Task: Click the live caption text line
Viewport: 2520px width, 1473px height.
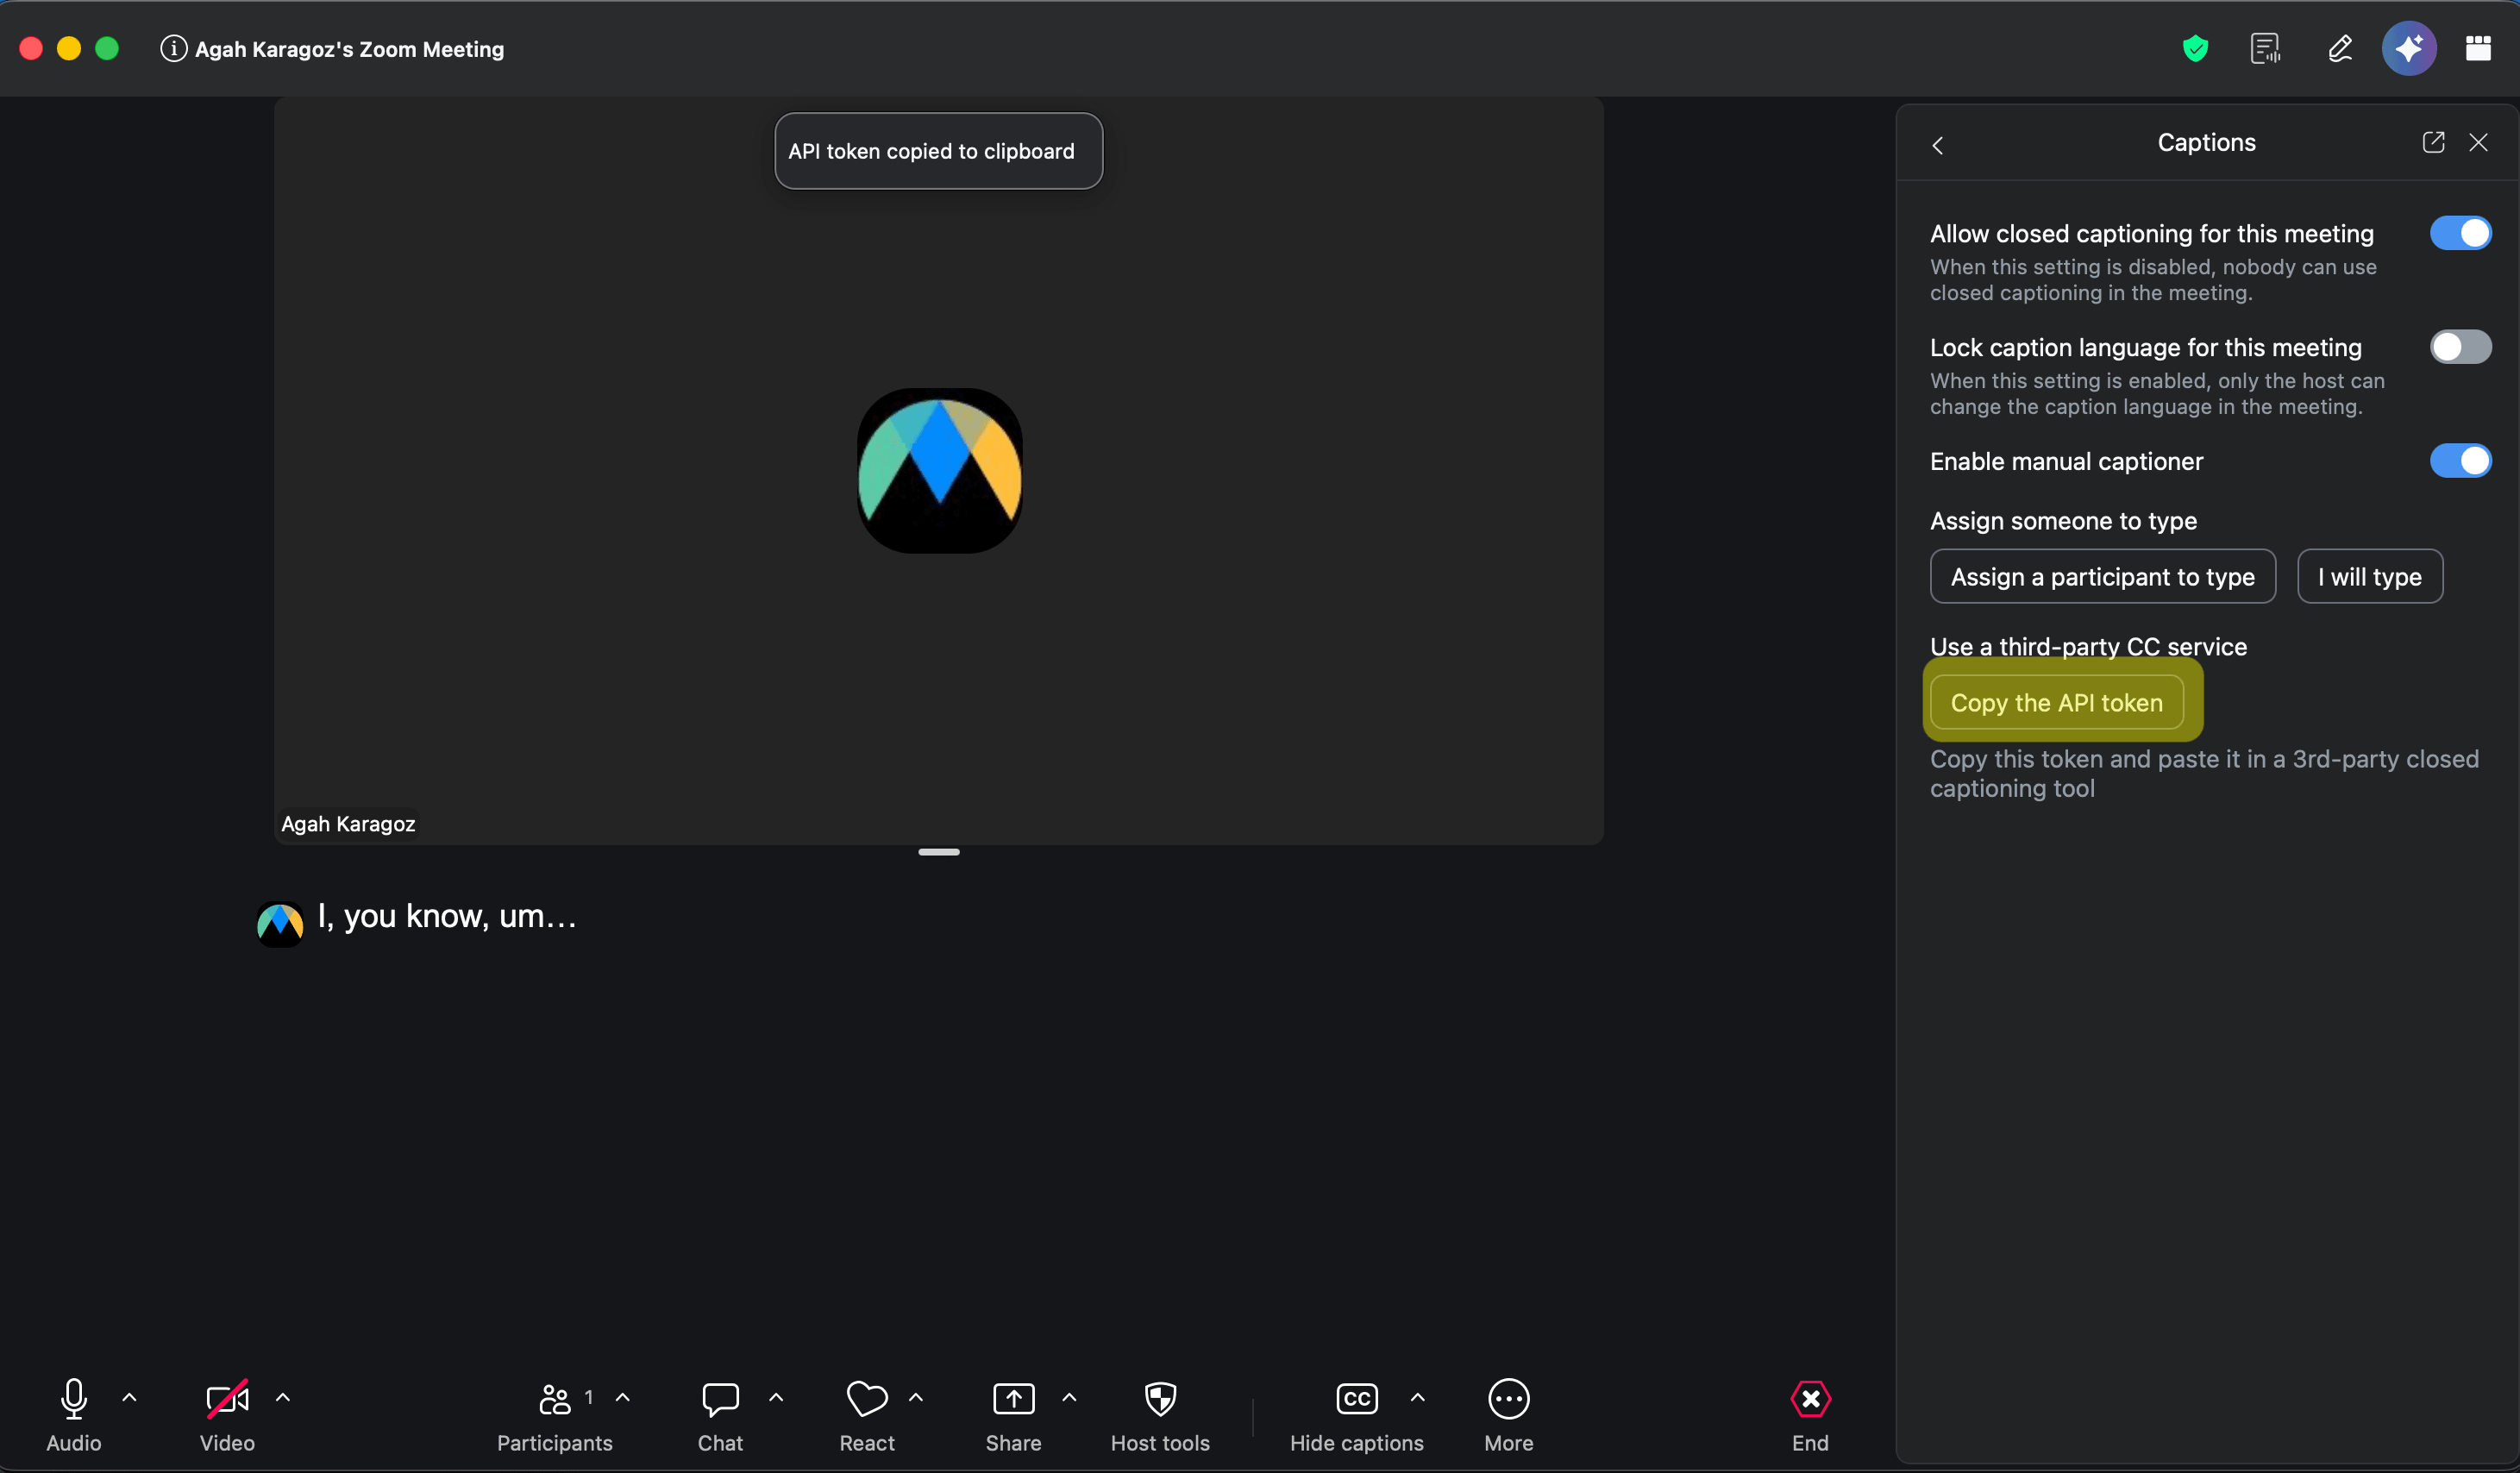Action: click(447, 916)
